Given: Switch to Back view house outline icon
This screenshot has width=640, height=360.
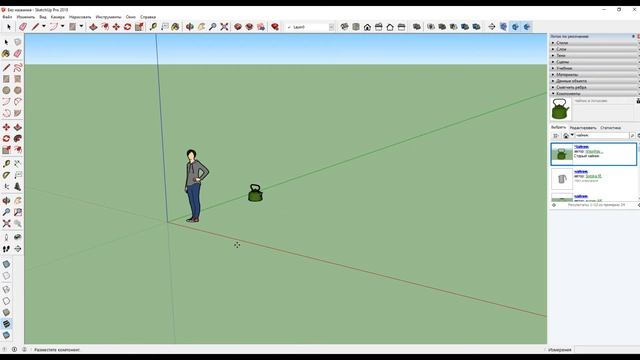Looking at the screenshot, I should pyautogui.click(x=390, y=27).
